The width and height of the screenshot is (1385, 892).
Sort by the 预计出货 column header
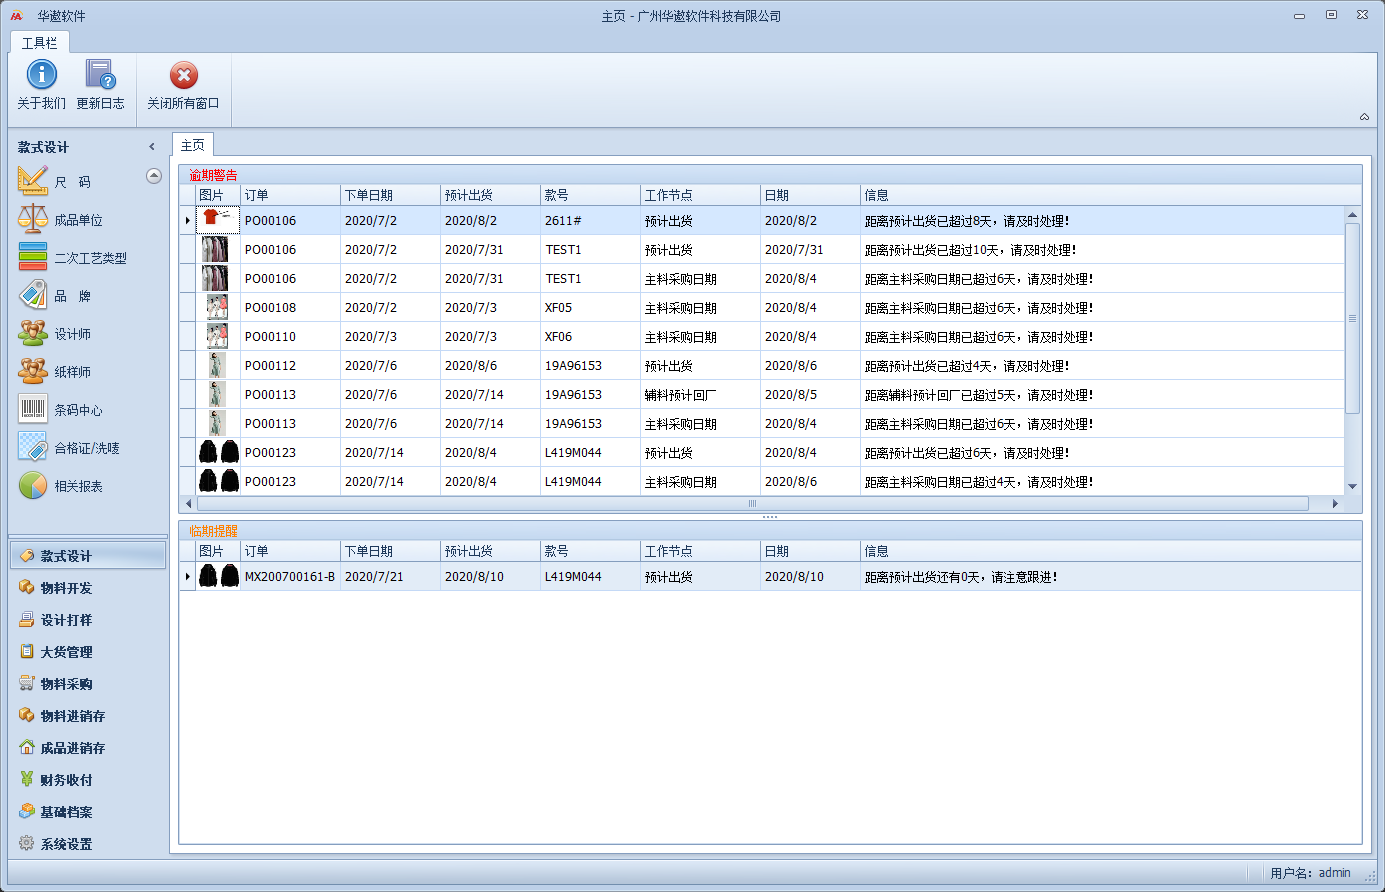point(489,195)
